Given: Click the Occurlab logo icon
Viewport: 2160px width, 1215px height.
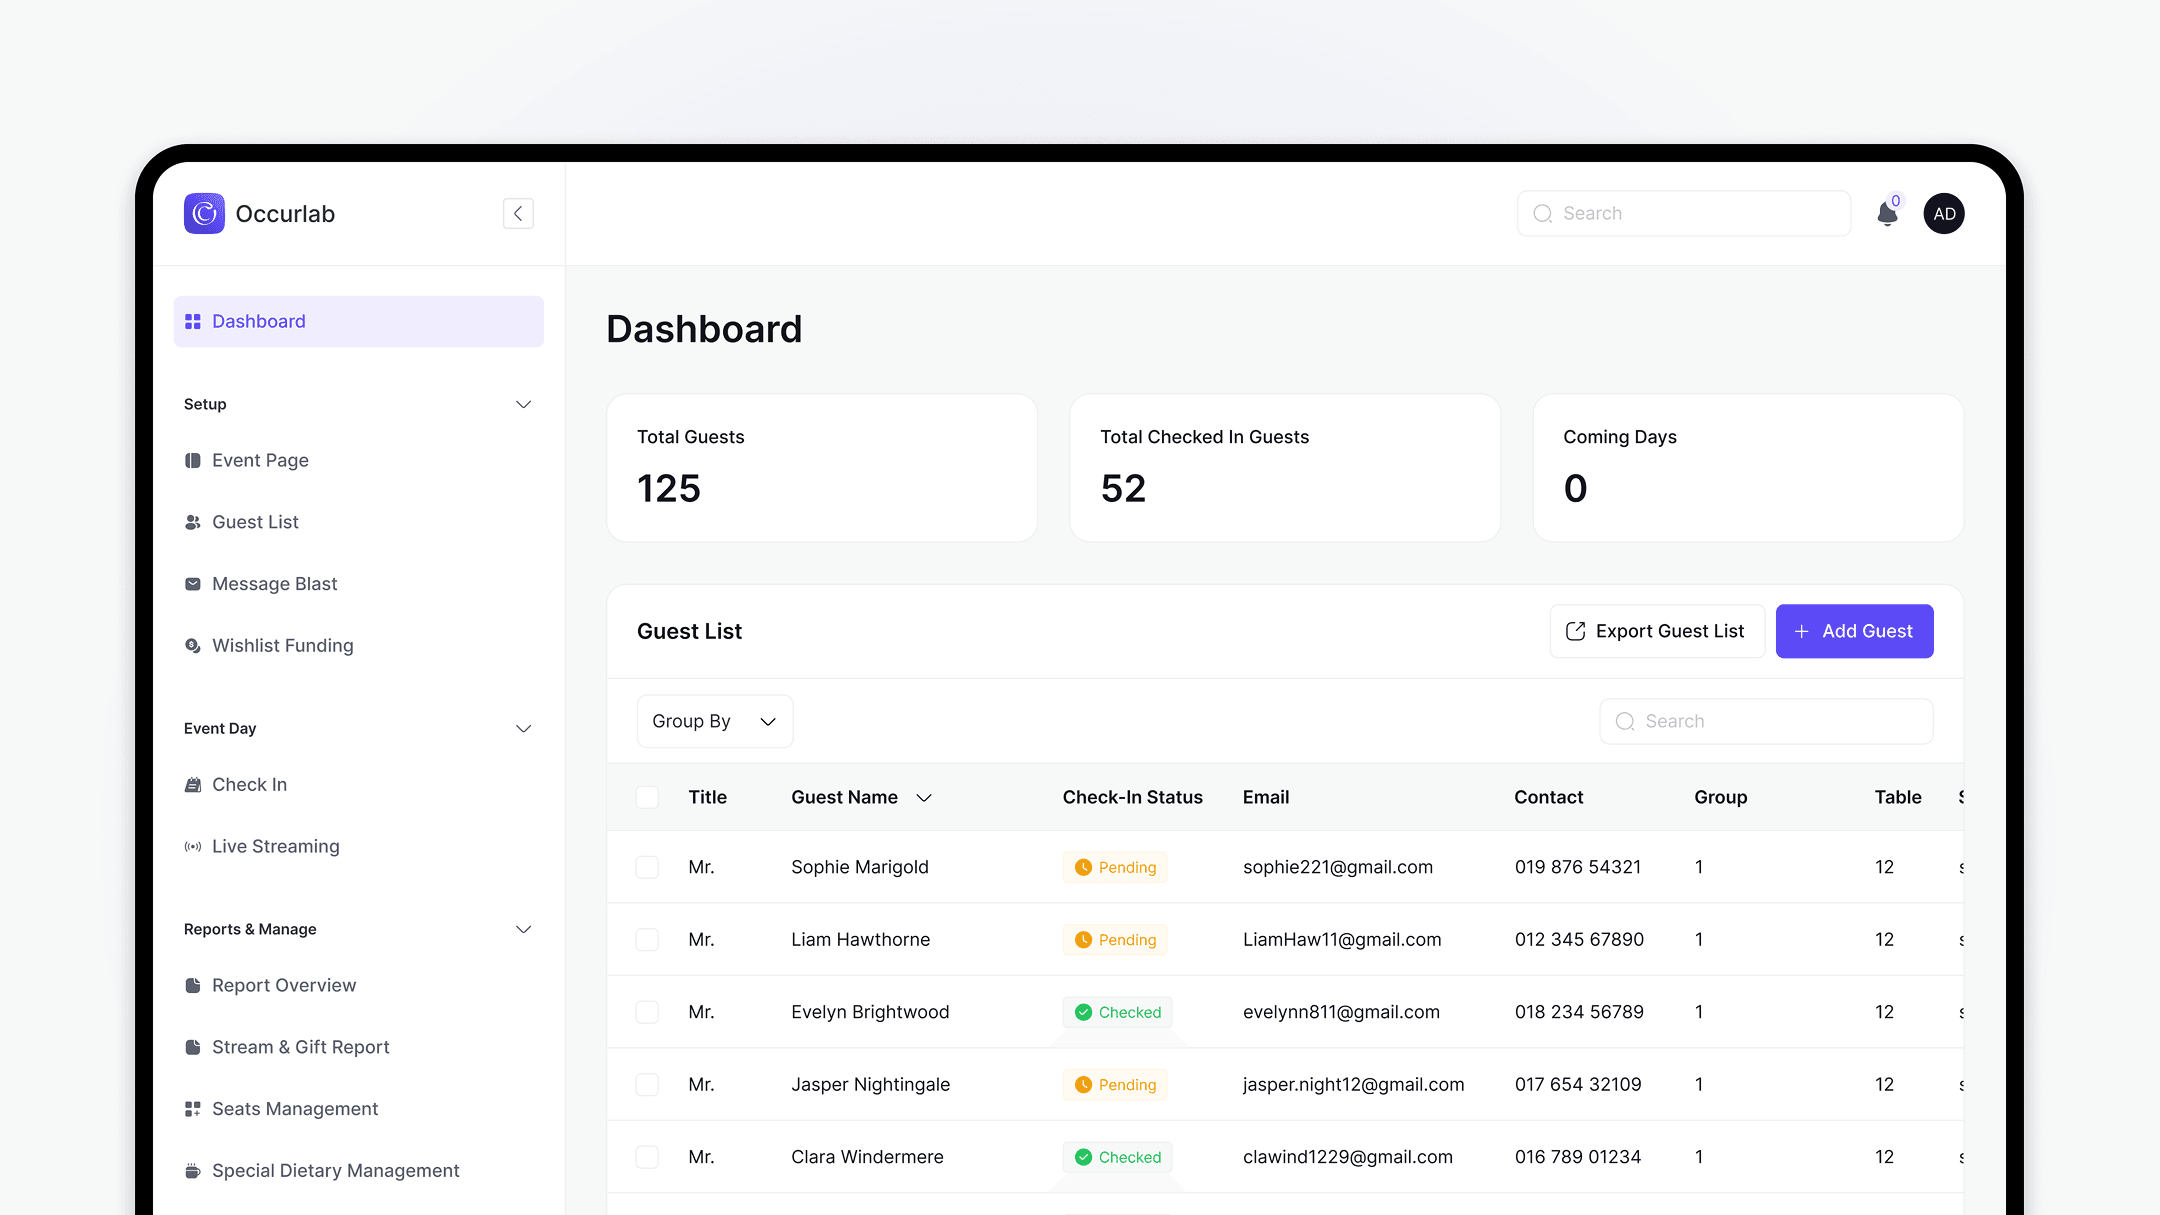Looking at the screenshot, I should 204,213.
